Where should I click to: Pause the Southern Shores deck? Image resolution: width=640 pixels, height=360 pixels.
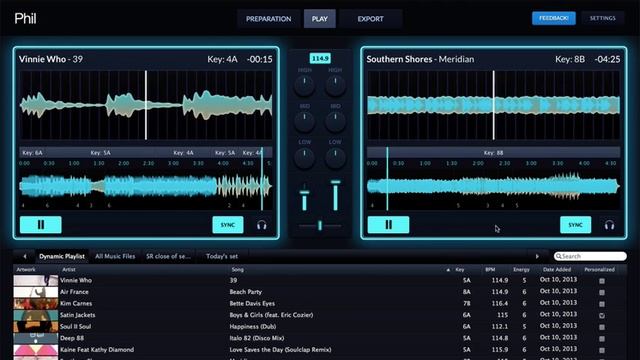[x=388, y=224]
